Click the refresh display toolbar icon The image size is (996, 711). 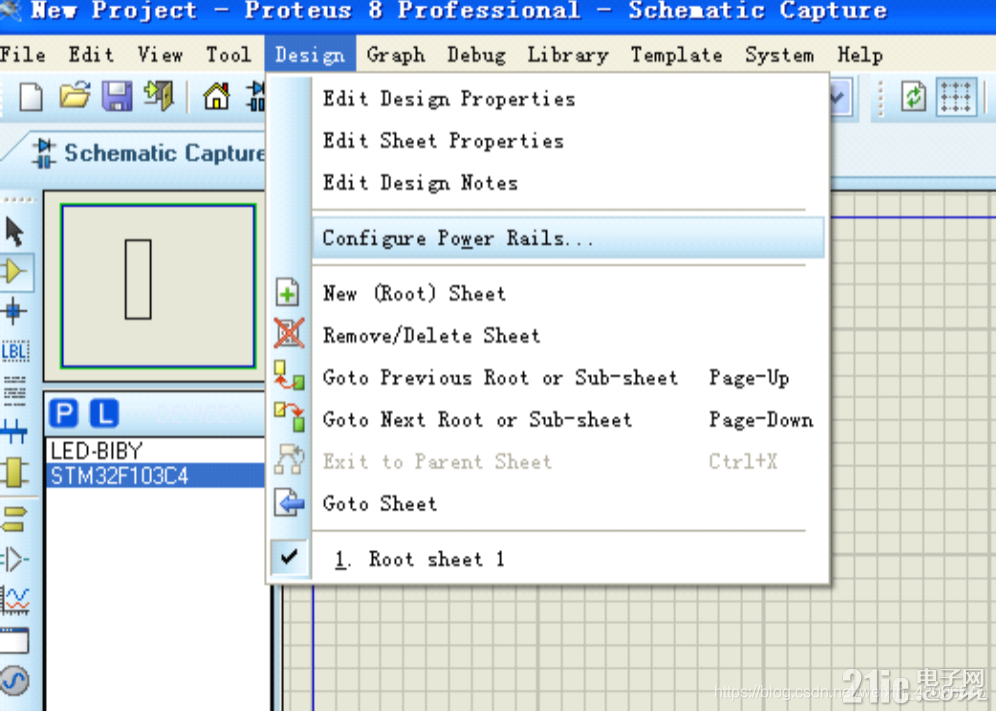pyautogui.click(x=913, y=98)
